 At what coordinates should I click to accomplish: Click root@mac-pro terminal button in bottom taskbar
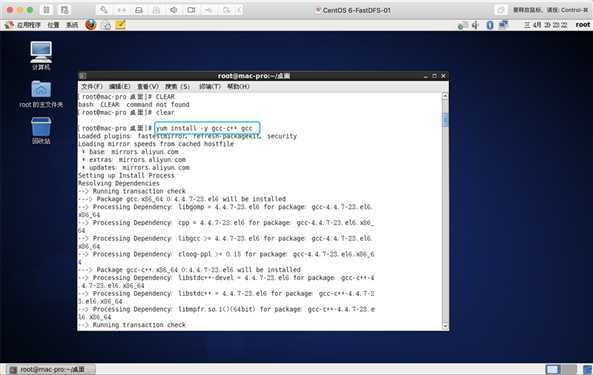pos(52,370)
